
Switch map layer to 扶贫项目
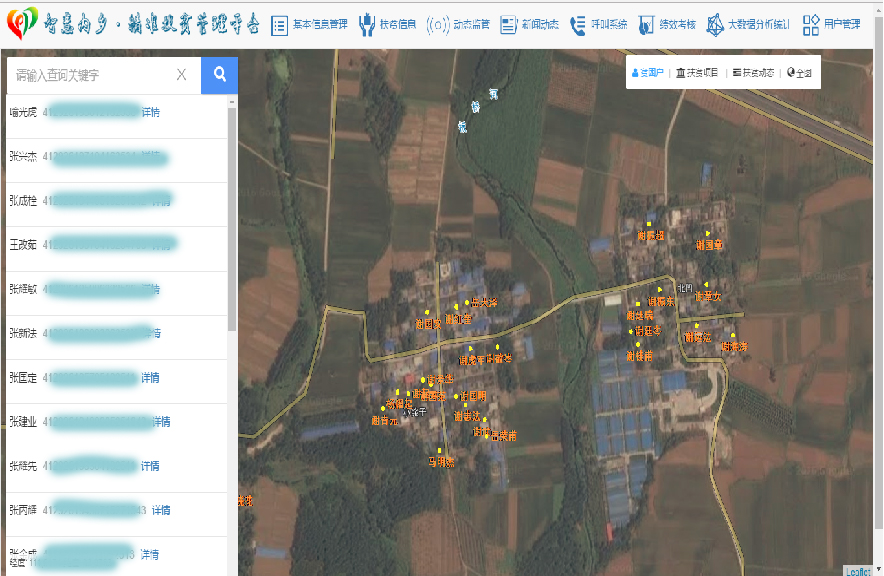(697, 73)
